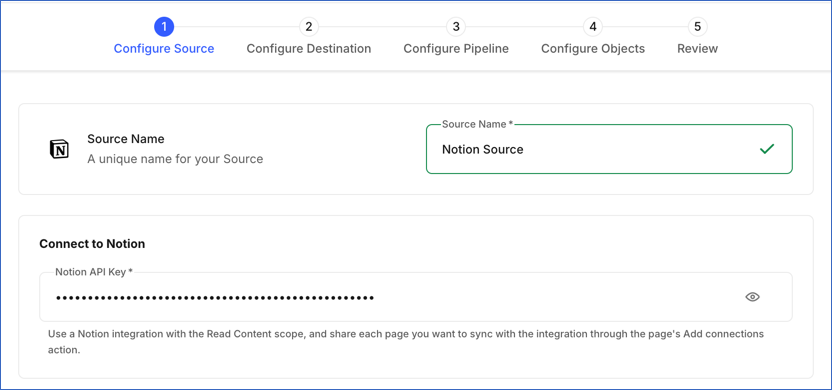Switch to the Configure Objects step label
This screenshot has height=390, width=832.
tap(593, 49)
